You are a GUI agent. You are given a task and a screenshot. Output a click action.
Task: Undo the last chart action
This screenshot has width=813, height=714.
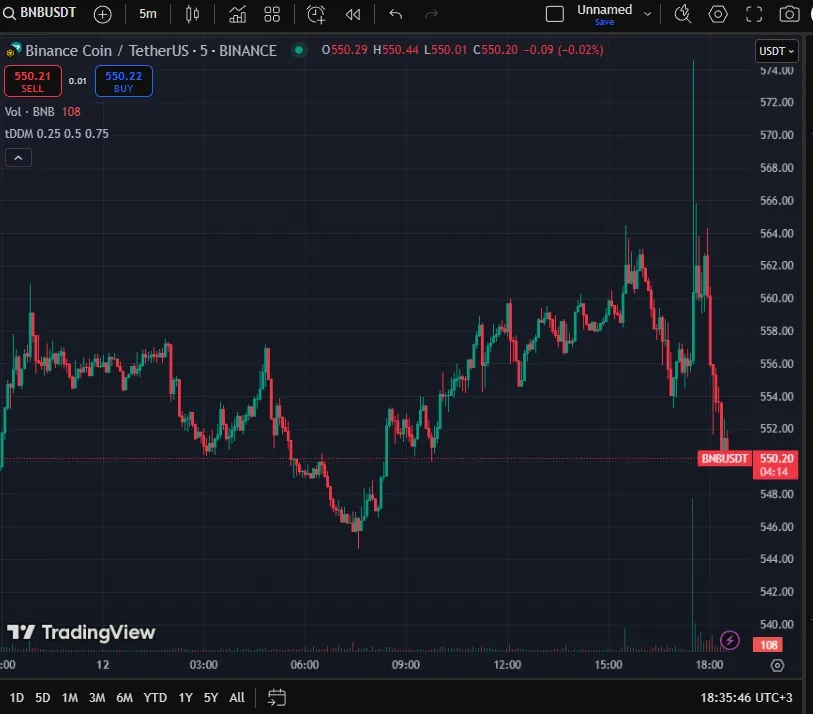pos(396,14)
